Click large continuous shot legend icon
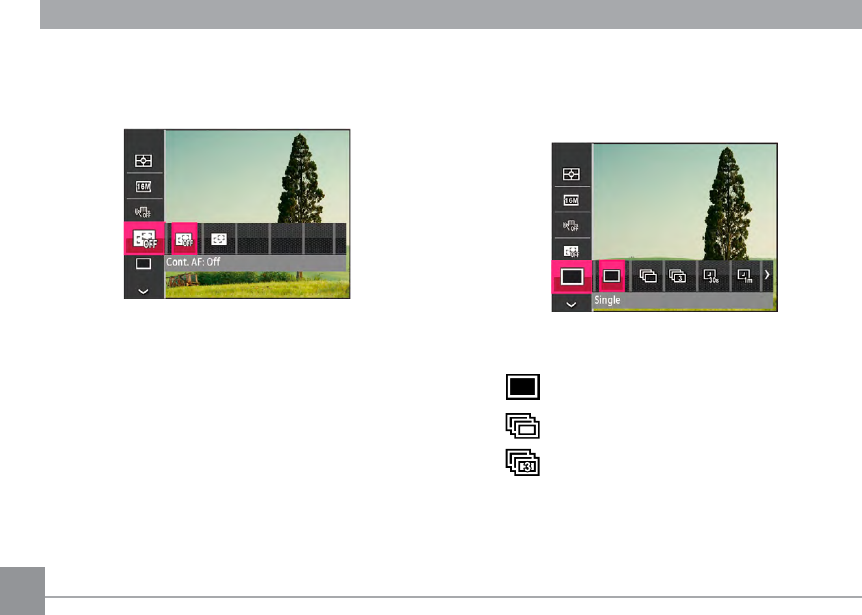 523,426
